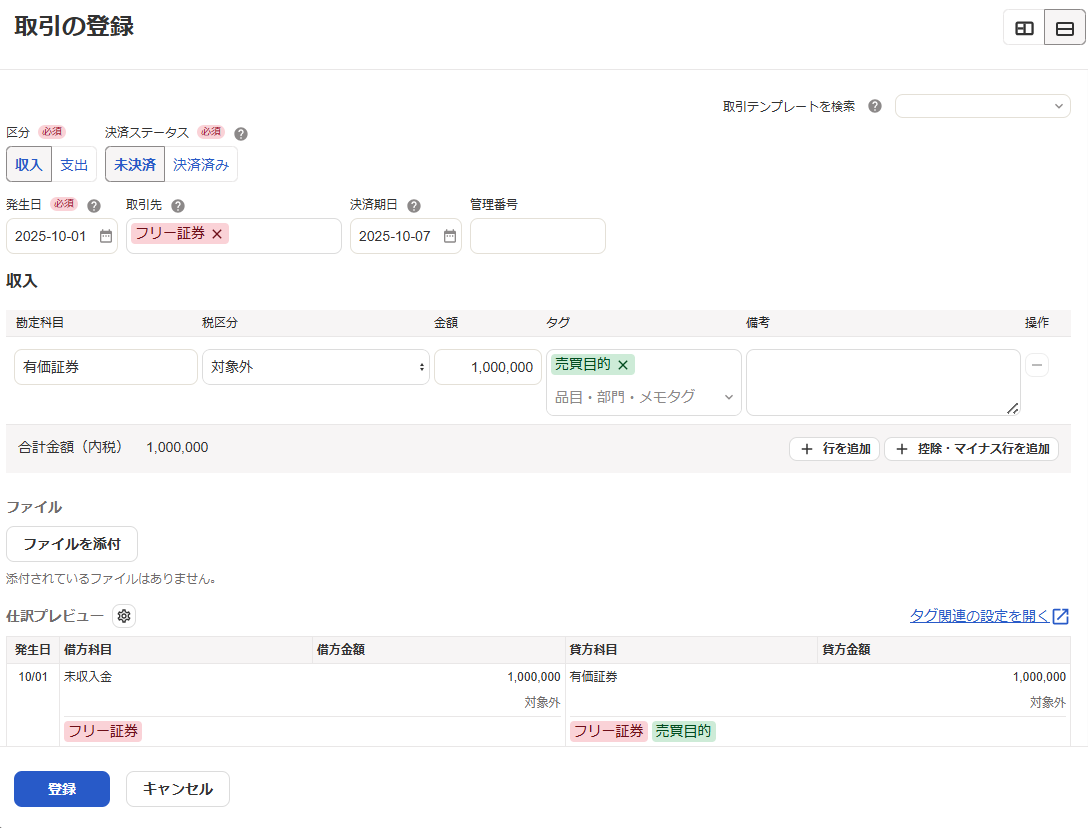This screenshot has height=828, width=1088.
Task: Click the 金額 field showing 1,000,000
Action: [x=488, y=367]
